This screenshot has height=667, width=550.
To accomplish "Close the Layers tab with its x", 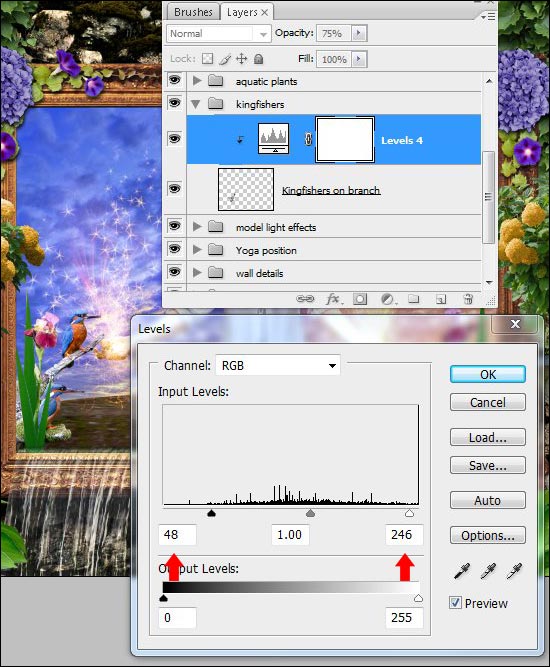I will (x=265, y=13).
